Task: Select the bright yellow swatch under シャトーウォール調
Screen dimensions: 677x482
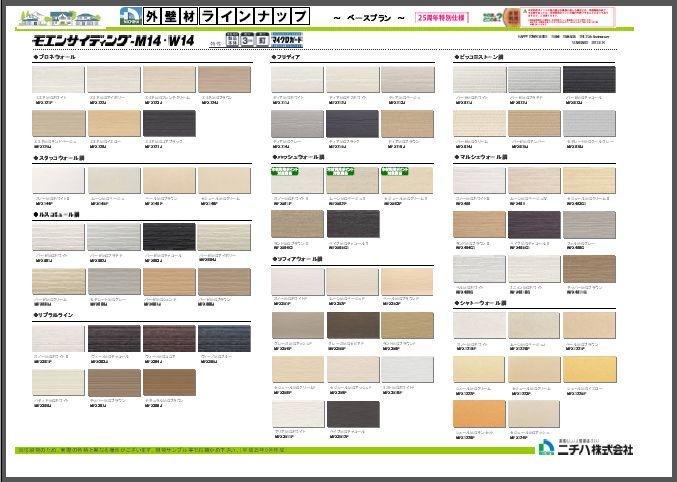Action: (589, 370)
